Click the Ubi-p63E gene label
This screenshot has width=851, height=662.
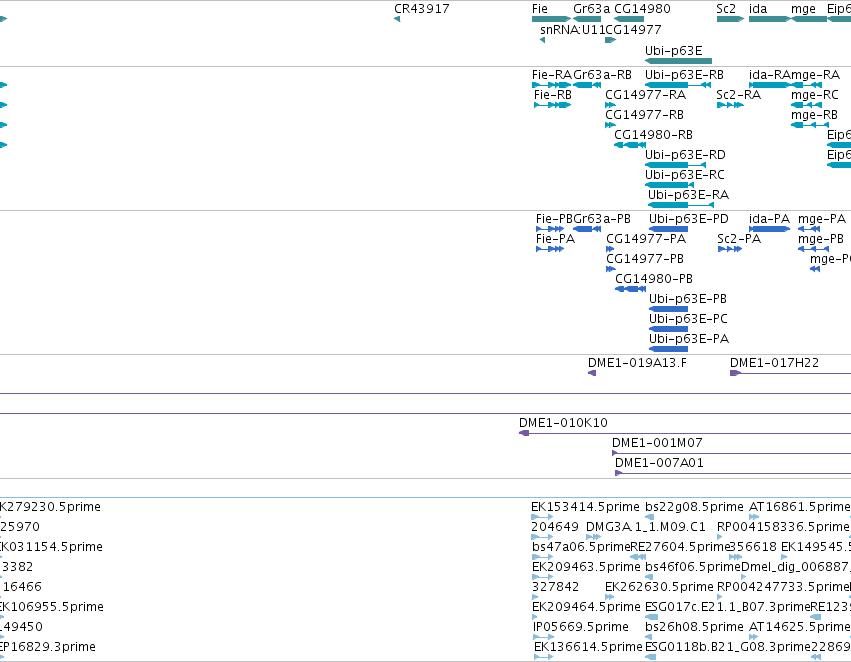[x=674, y=50]
